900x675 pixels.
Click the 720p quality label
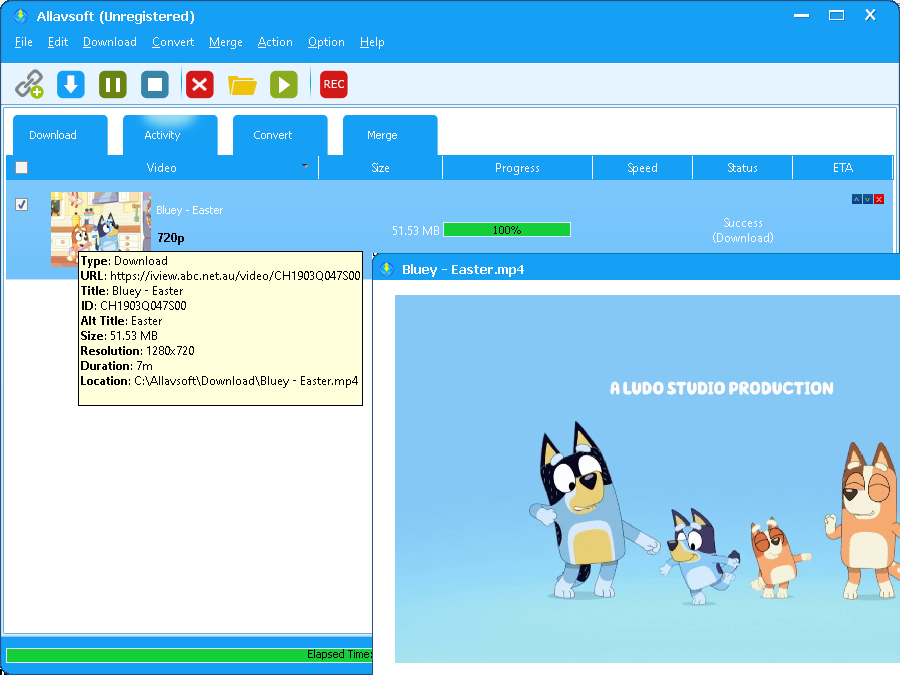[x=170, y=238]
